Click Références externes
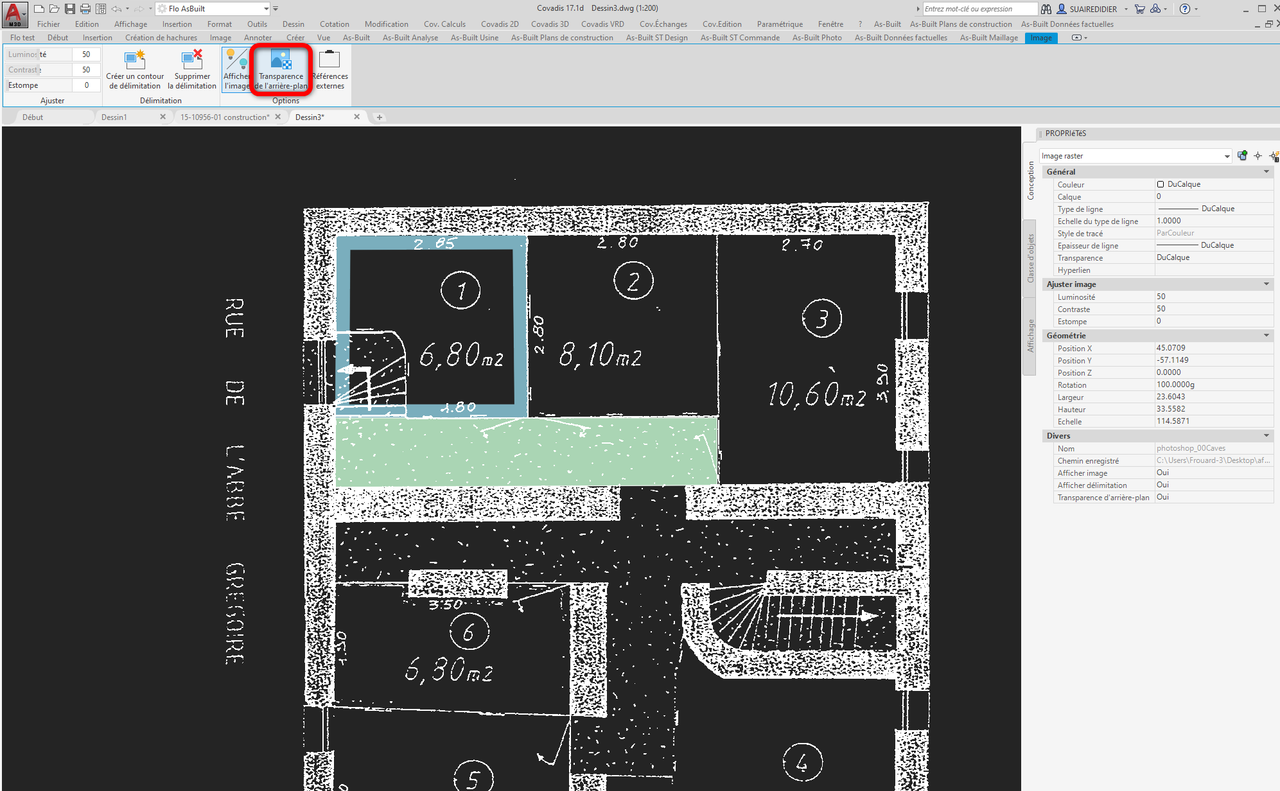 click(x=330, y=69)
